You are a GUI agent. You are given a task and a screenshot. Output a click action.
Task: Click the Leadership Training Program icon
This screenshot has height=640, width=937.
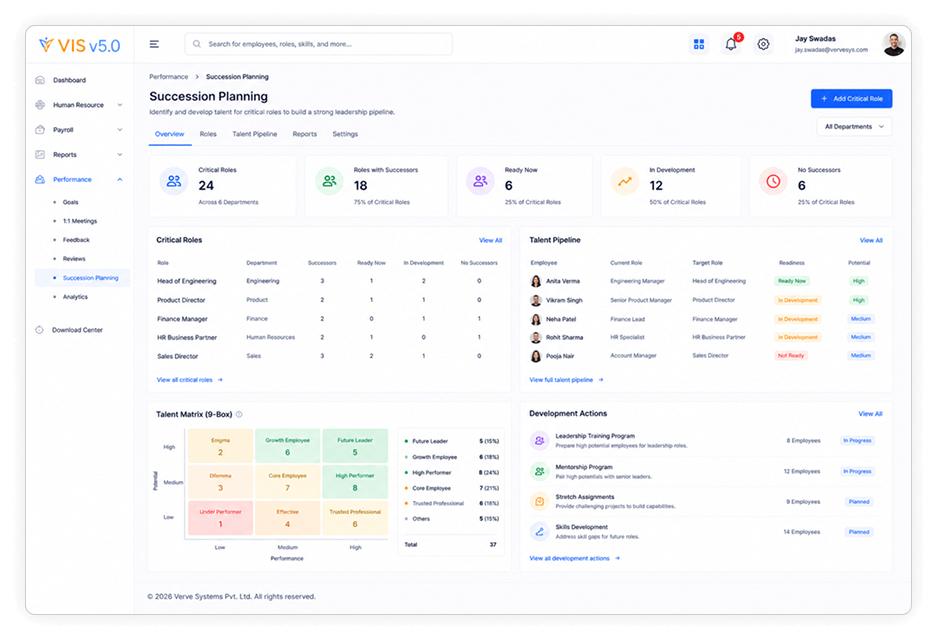tap(539, 440)
